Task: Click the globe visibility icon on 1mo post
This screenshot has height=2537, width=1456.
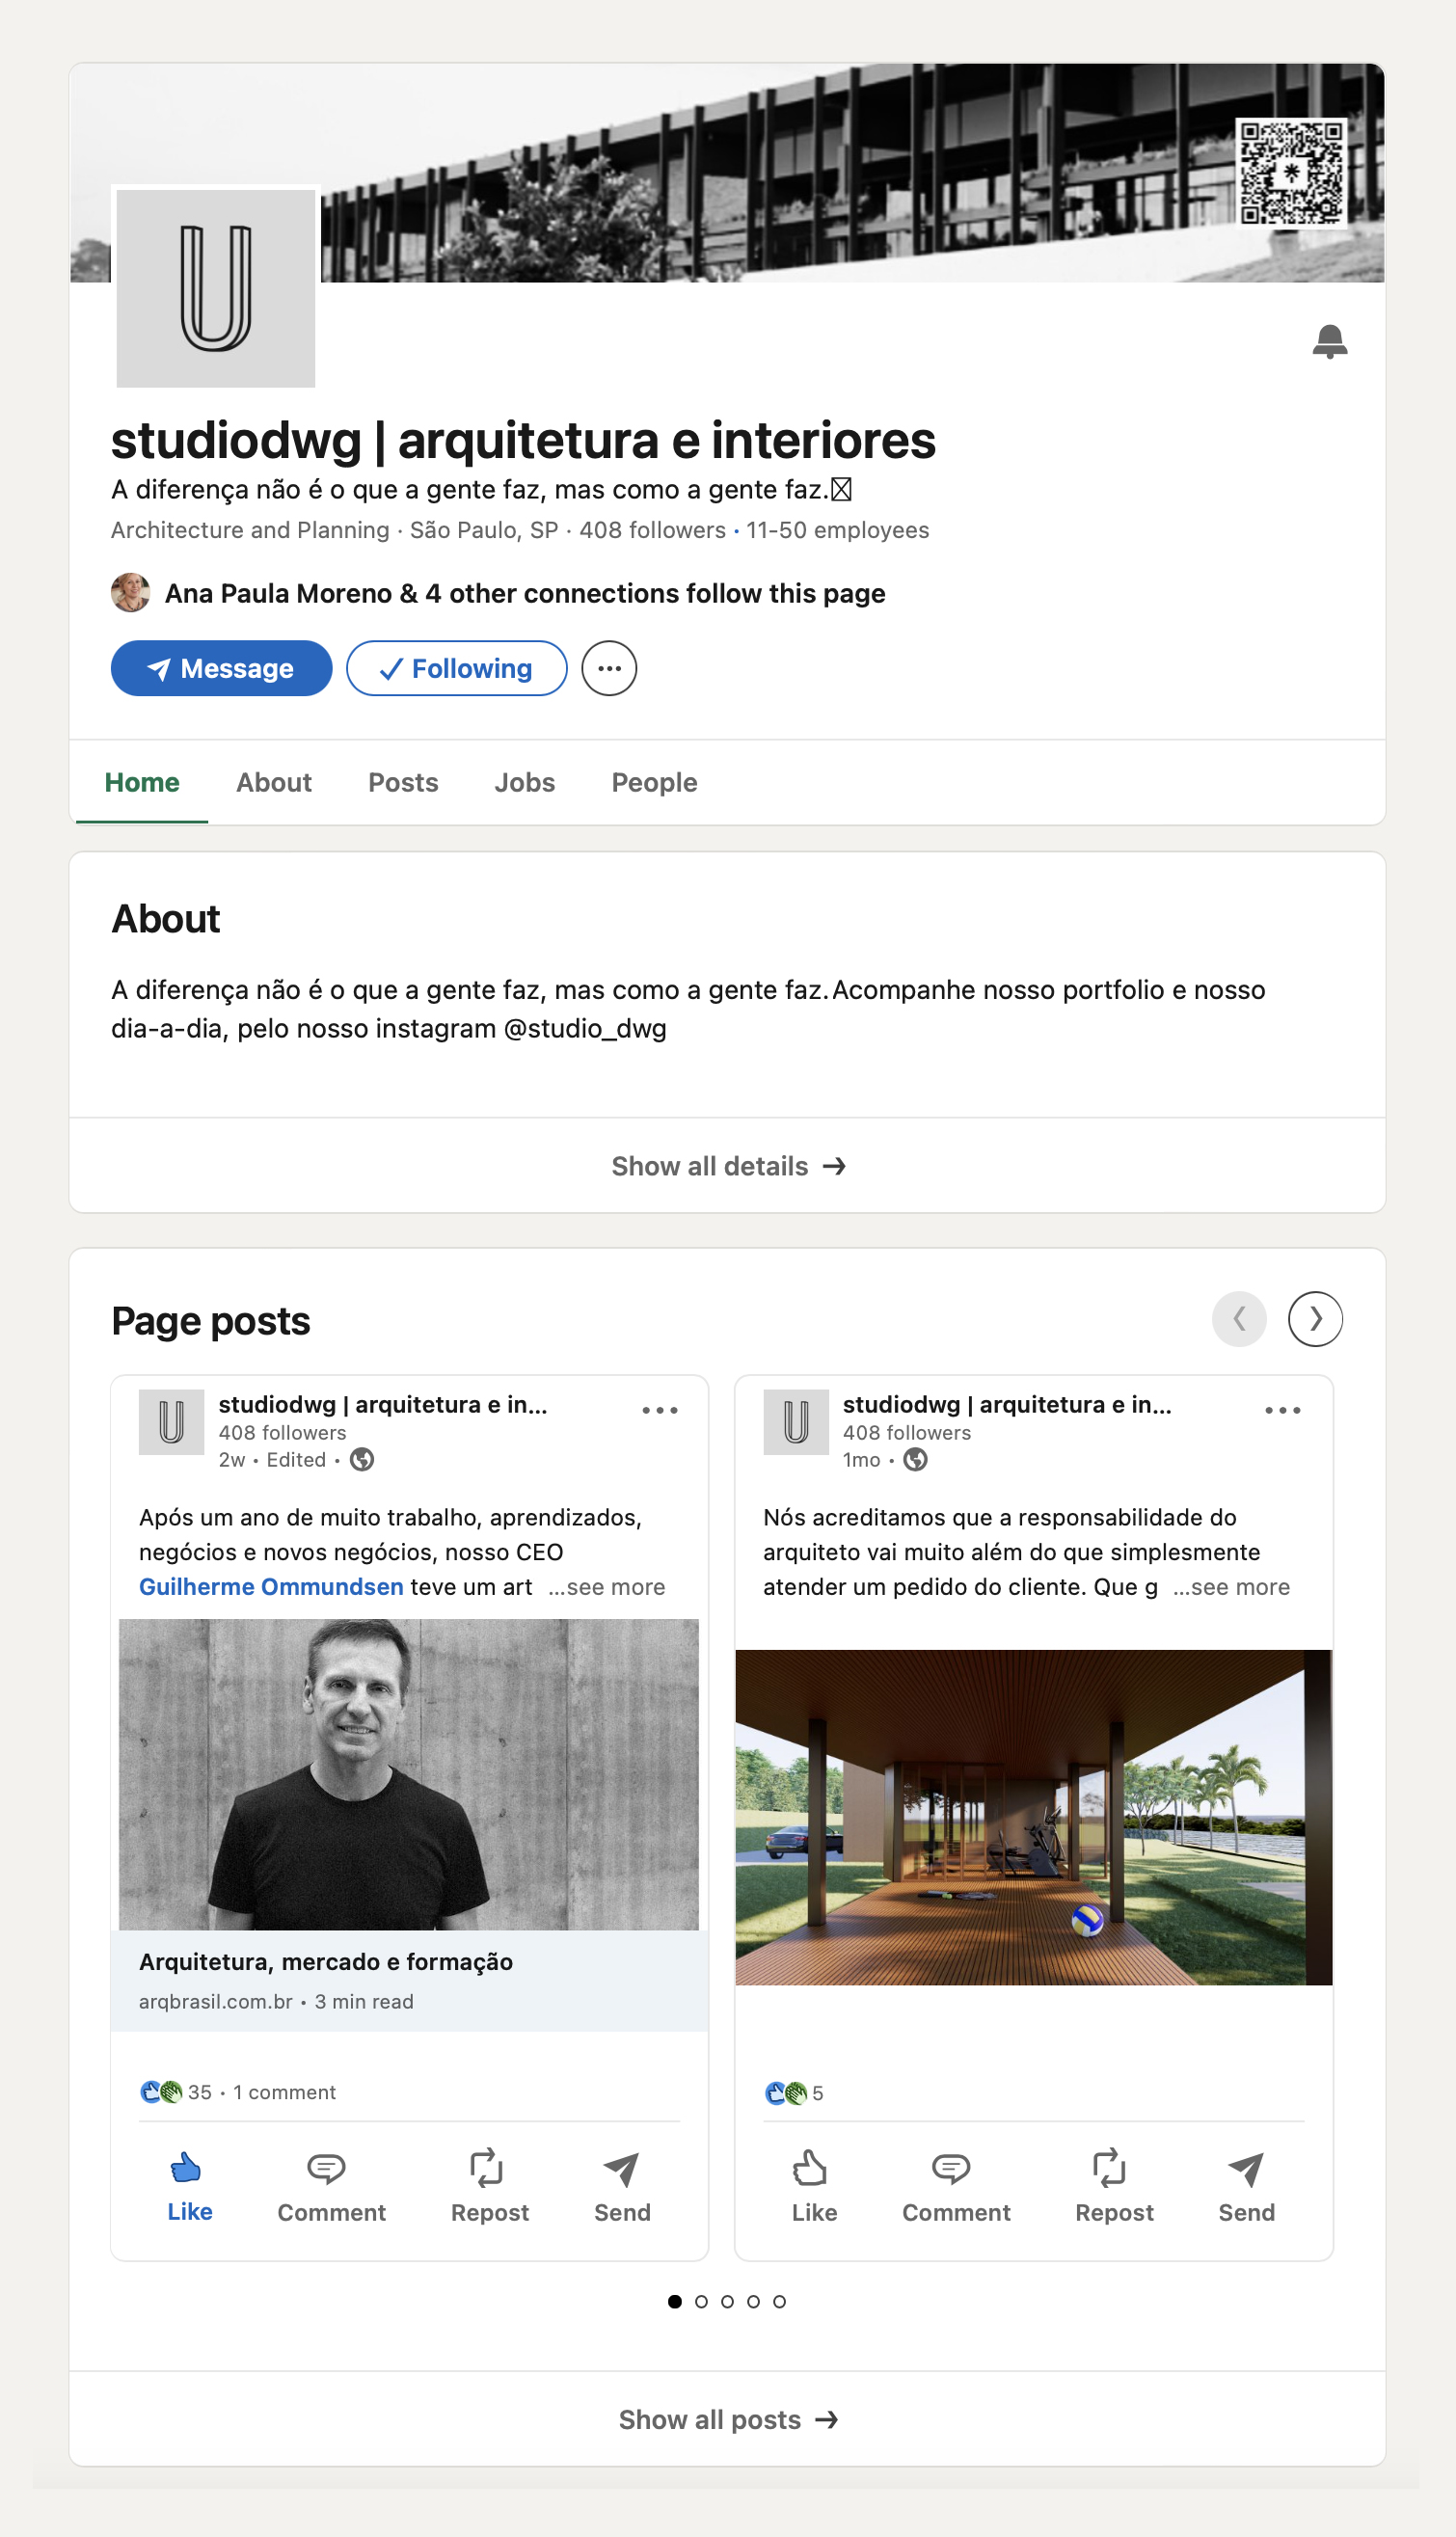Action: click(915, 1460)
